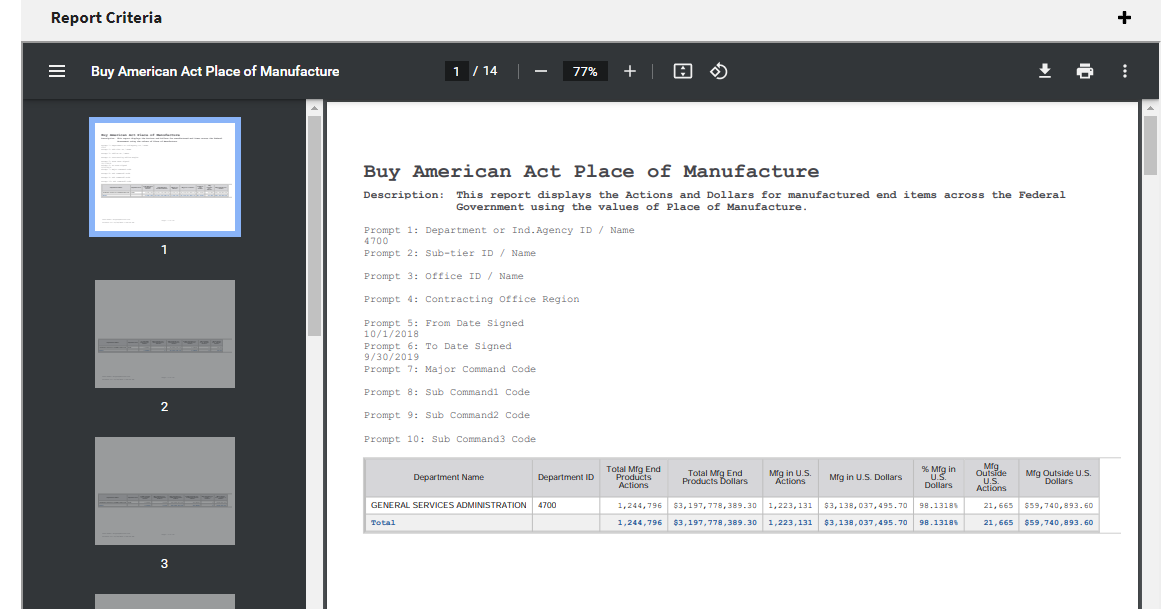Image resolution: width=1163 pixels, height=609 pixels.
Task: Select page 2 thumbnail
Action: 165,334
